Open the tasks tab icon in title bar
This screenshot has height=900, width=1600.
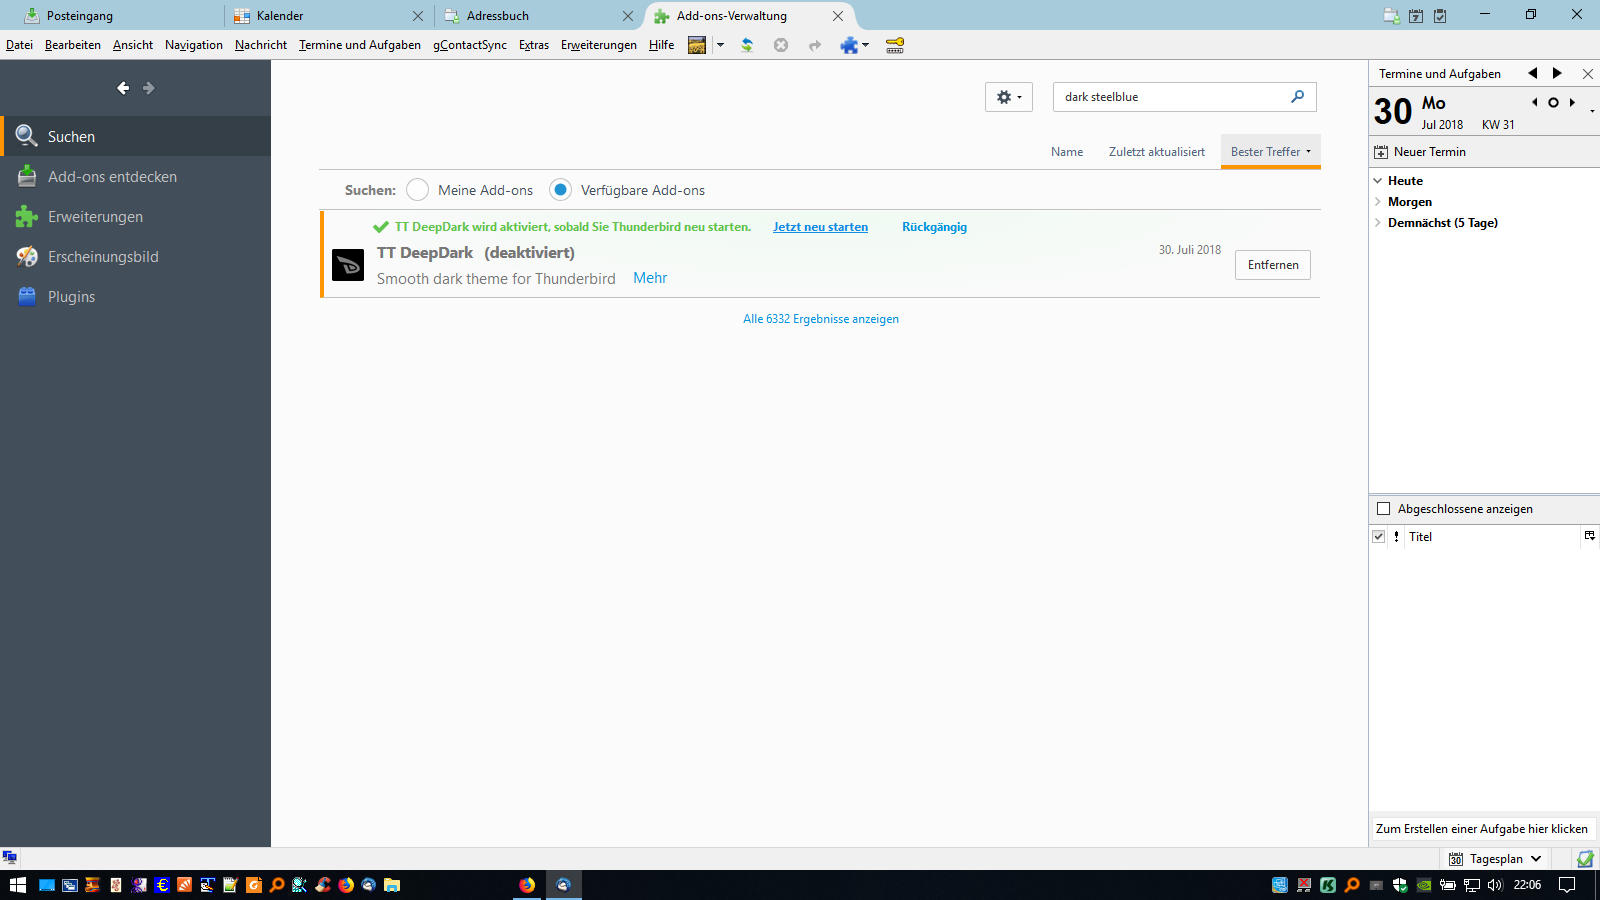point(1440,15)
